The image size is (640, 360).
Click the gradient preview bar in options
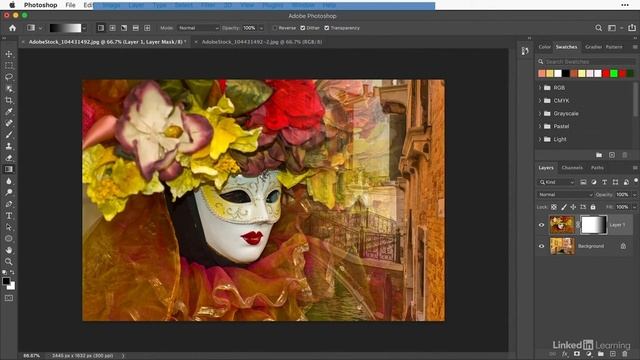65,28
